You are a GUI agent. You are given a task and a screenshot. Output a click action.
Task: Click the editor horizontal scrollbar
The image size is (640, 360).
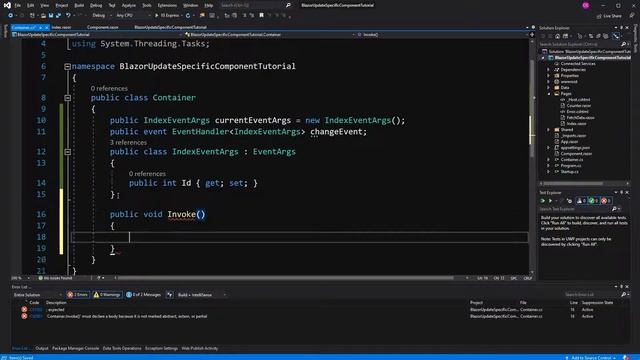(286, 278)
